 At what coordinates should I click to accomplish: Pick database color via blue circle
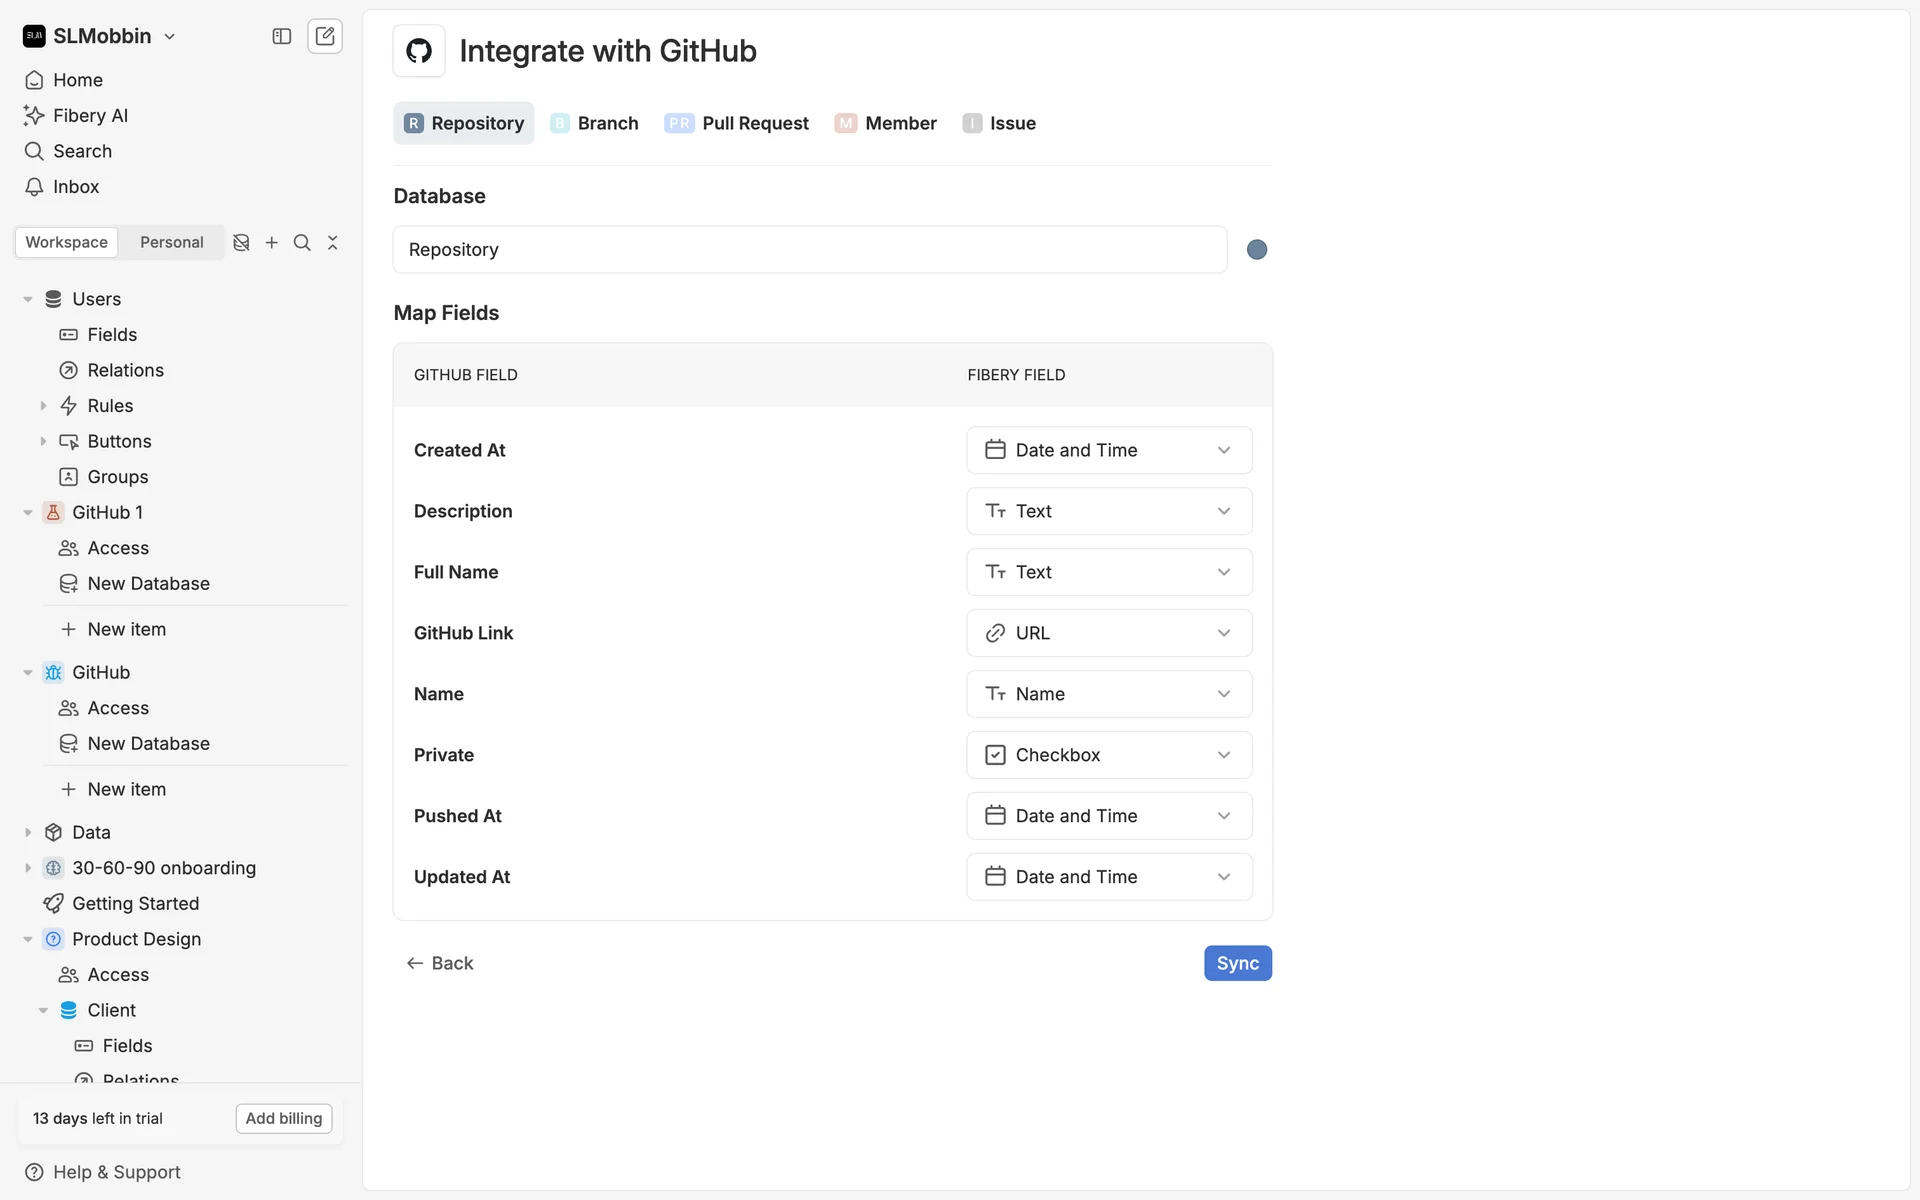(1257, 250)
